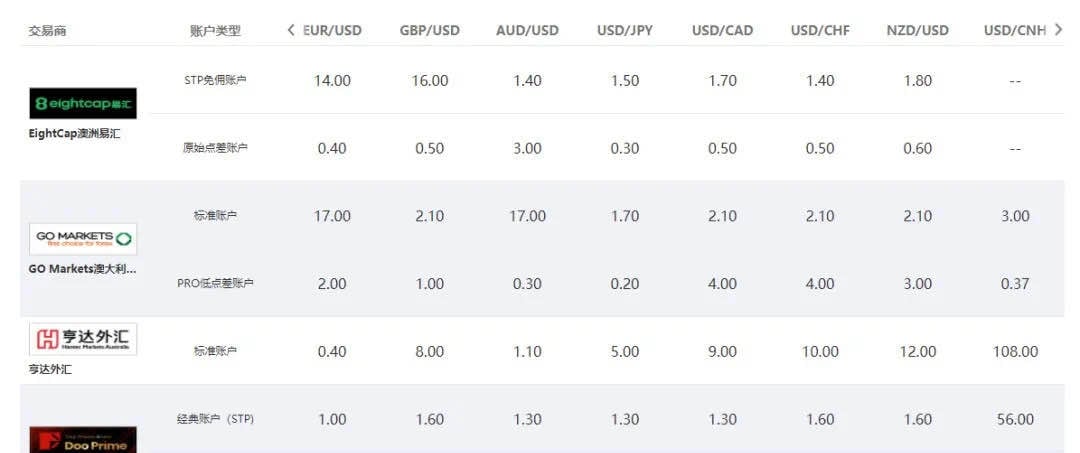This screenshot has width=1080, height=453.
Task: Click the 交易商 column header
Action: pos(48,31)
